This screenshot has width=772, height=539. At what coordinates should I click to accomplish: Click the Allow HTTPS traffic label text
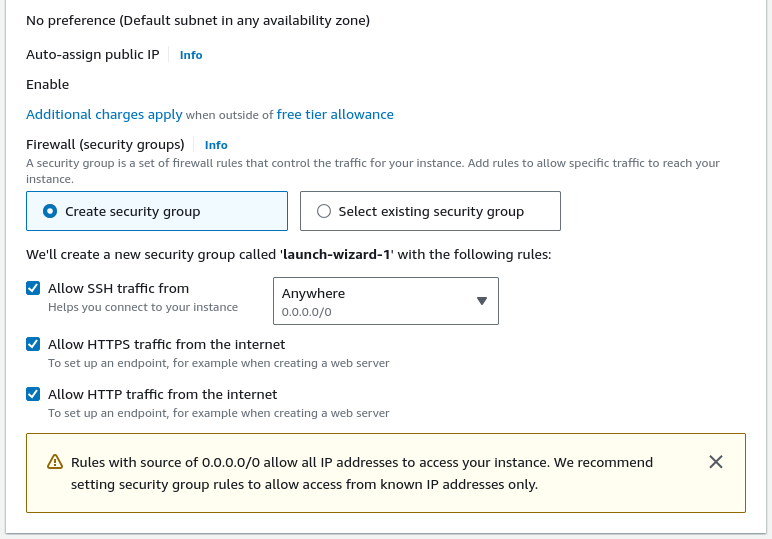pos(166,344)
